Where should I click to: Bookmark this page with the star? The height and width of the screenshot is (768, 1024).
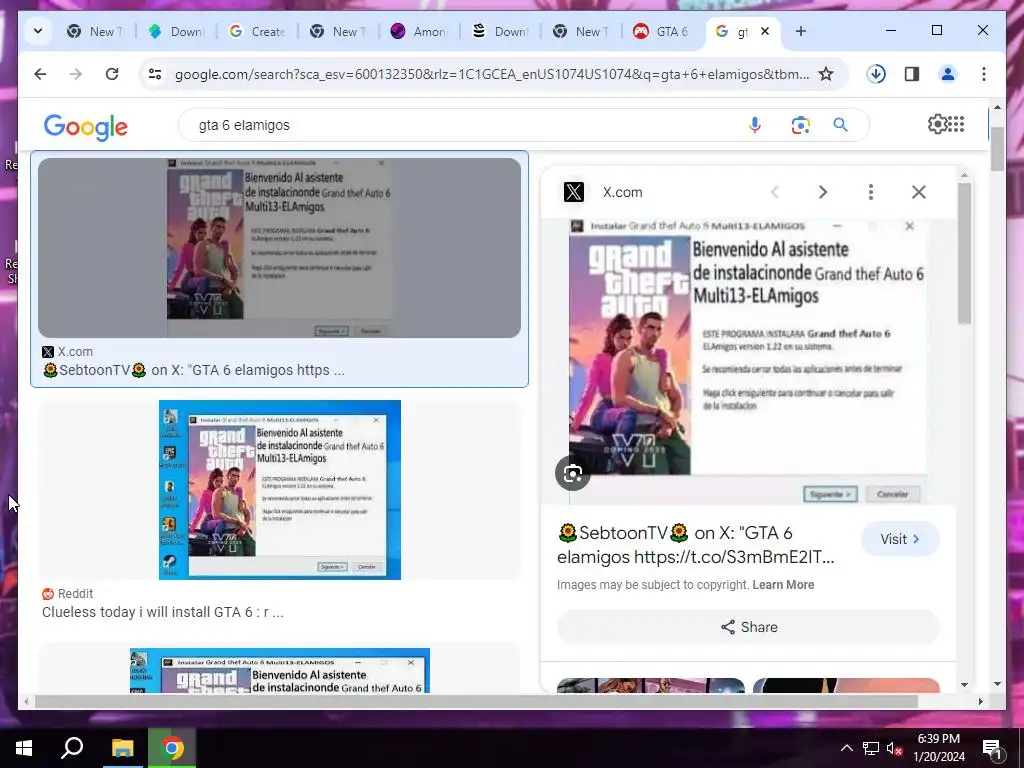coord(826,74)
